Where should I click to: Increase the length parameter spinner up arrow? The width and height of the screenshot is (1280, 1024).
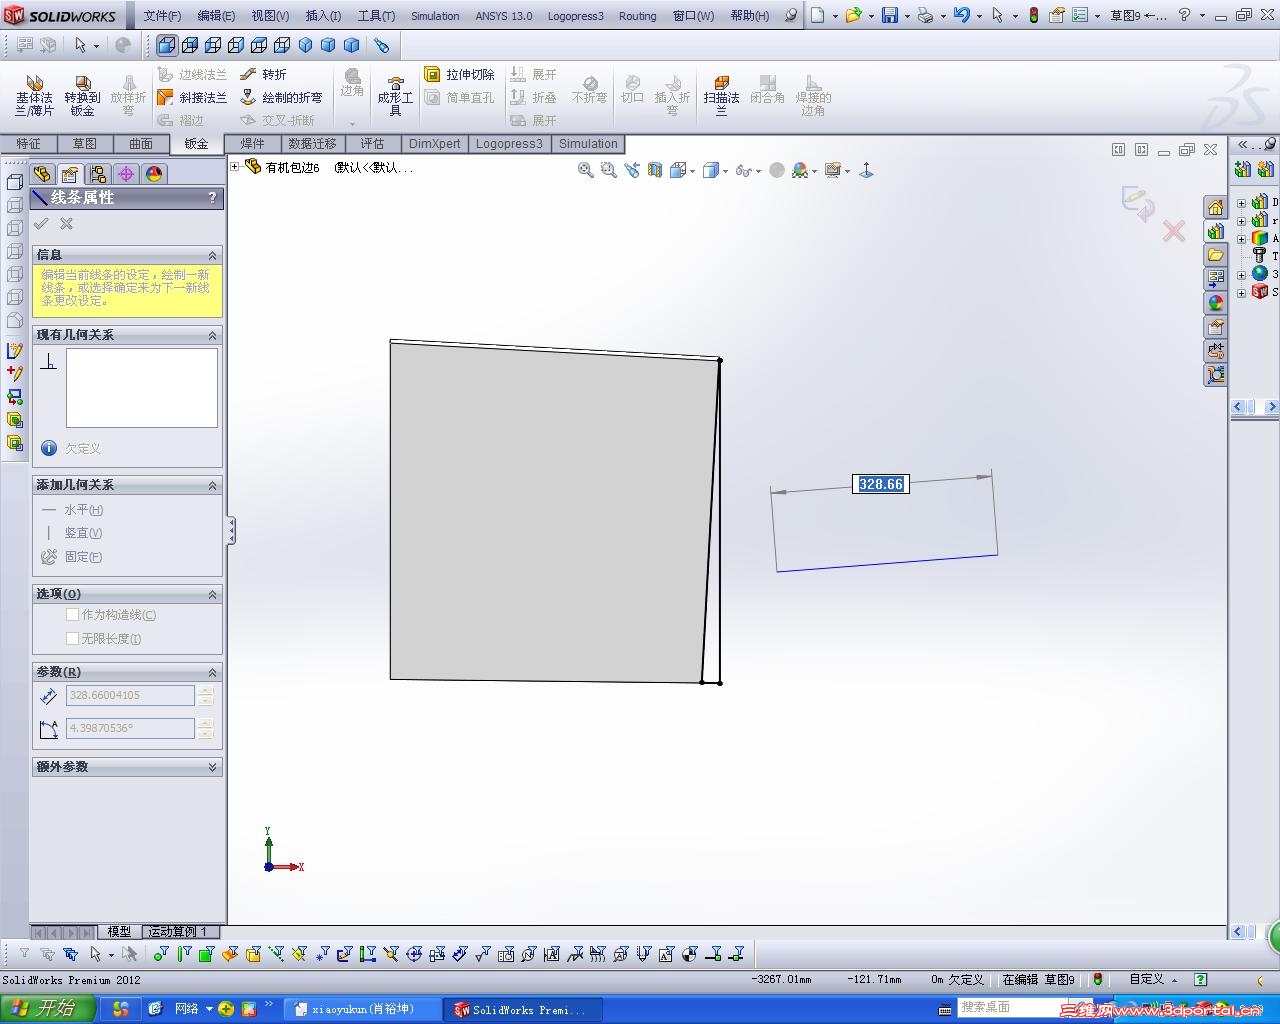pos(205,691)
